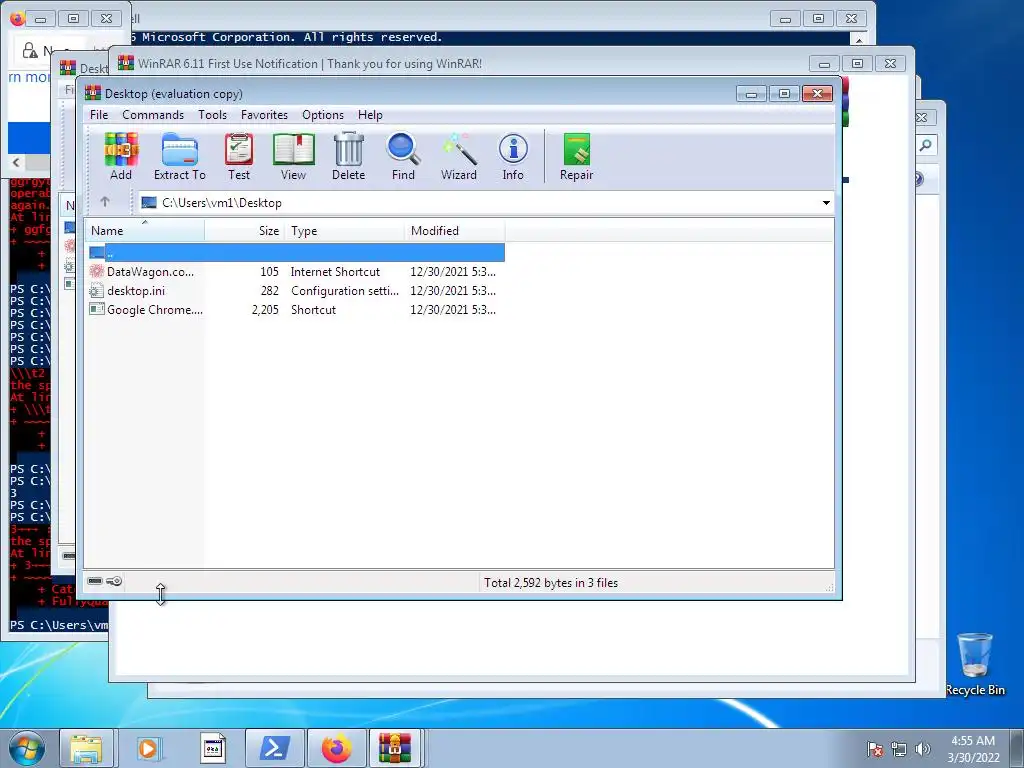Viewport: 1024px width, 768px height.
Task: Click the Windows Start orb
Action: 27,748
